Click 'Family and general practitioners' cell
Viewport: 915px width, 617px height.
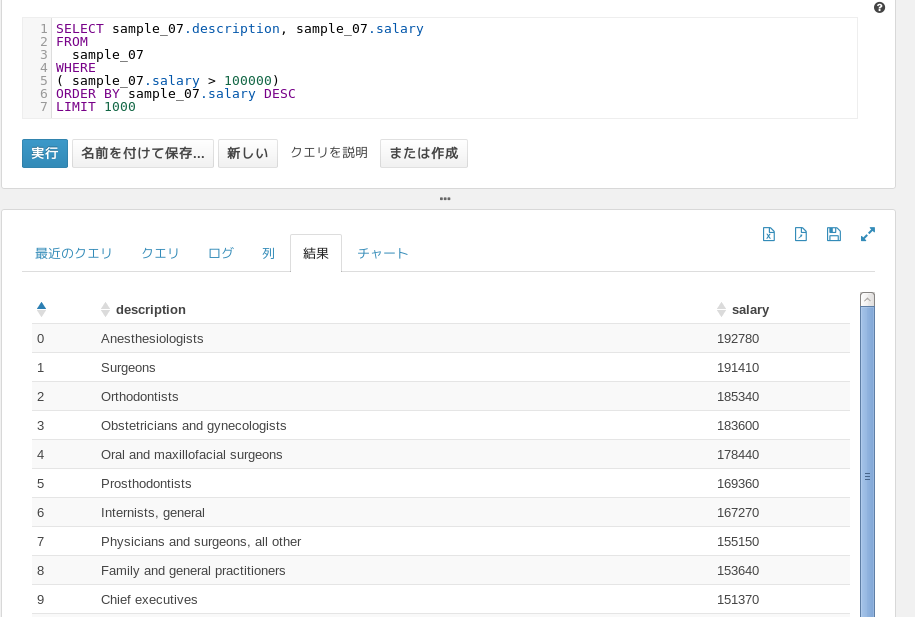[193, 571]
